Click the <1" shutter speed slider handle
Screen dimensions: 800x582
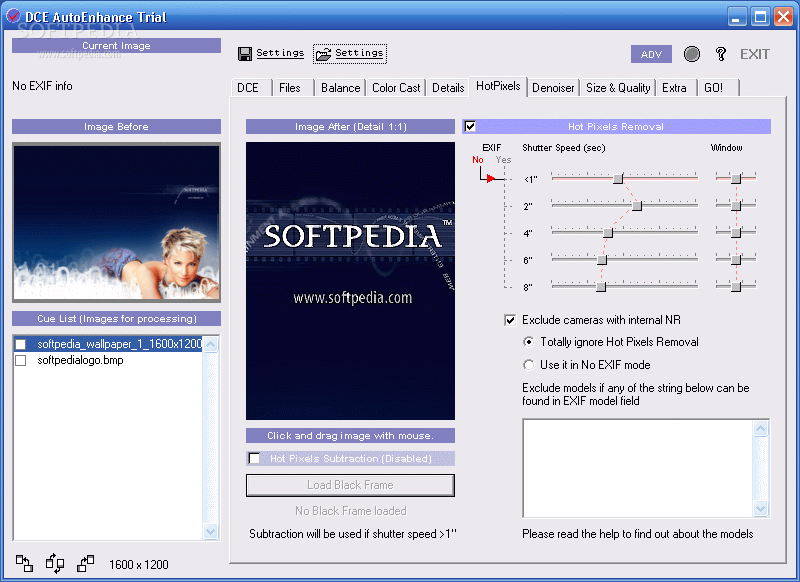tap(618, 179)
